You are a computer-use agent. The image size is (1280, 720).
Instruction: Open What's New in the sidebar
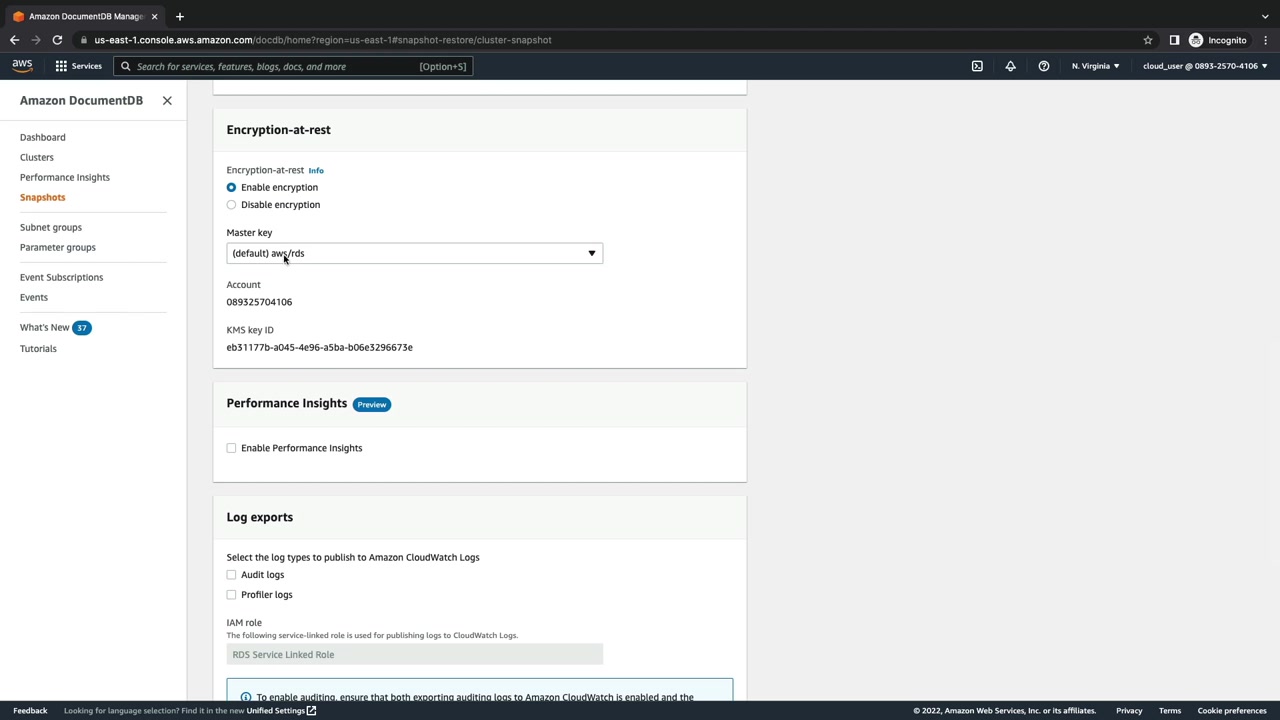(45, 327)
